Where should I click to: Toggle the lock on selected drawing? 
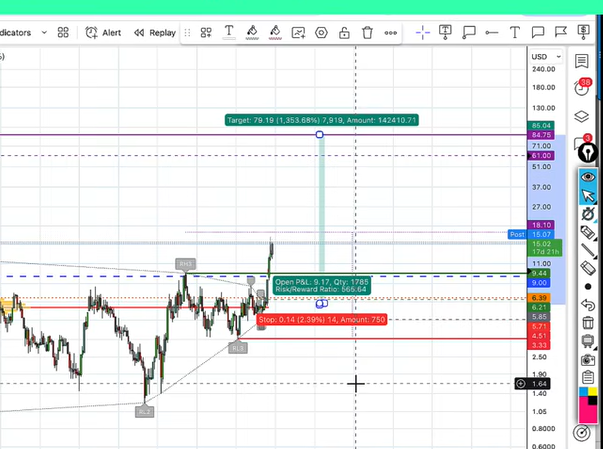coord(344,33)
